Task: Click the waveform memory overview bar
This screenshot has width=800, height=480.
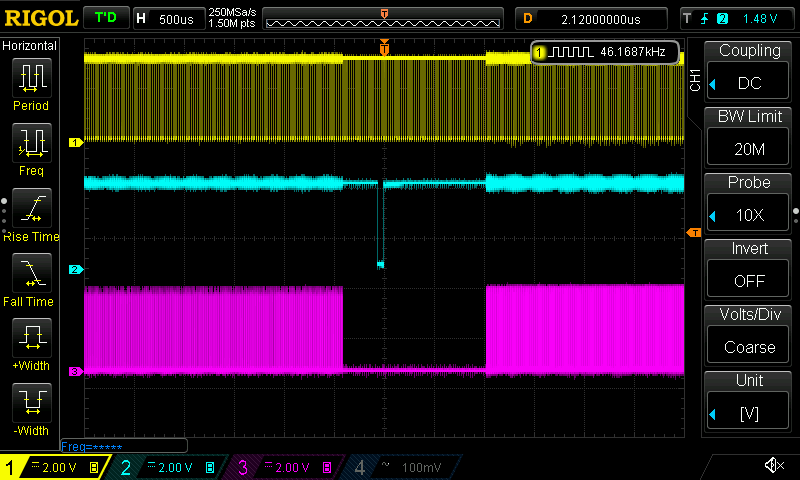Action: [383, 18]
